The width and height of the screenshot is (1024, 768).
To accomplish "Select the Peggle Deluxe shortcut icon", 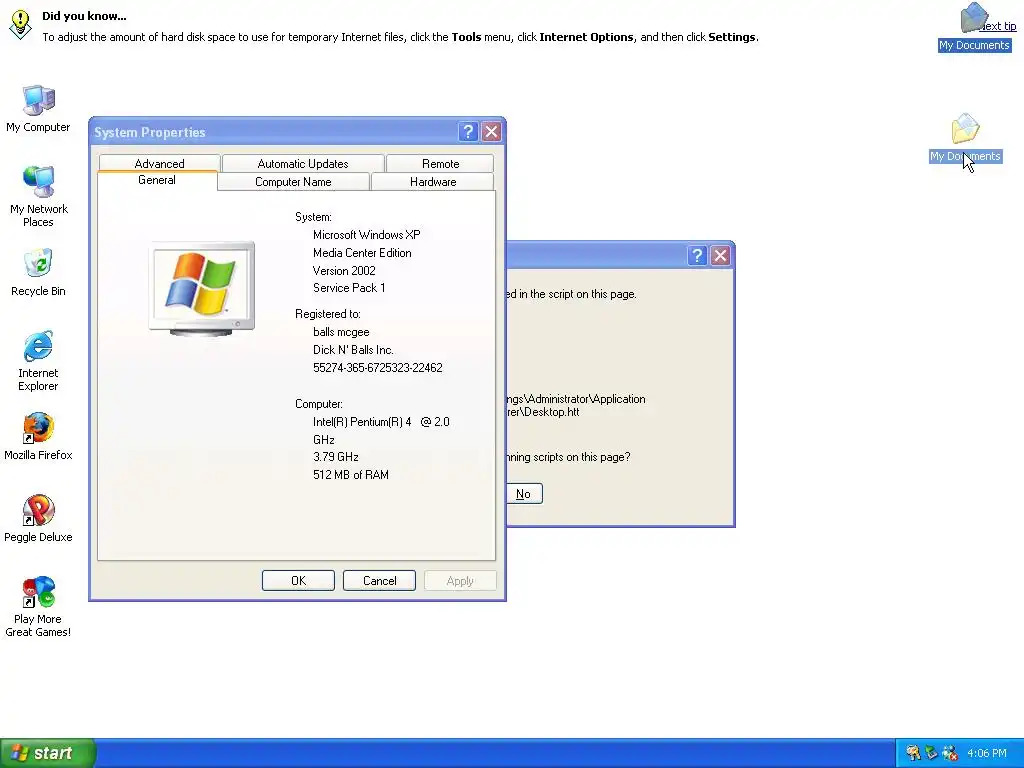I will coord(39,519).
